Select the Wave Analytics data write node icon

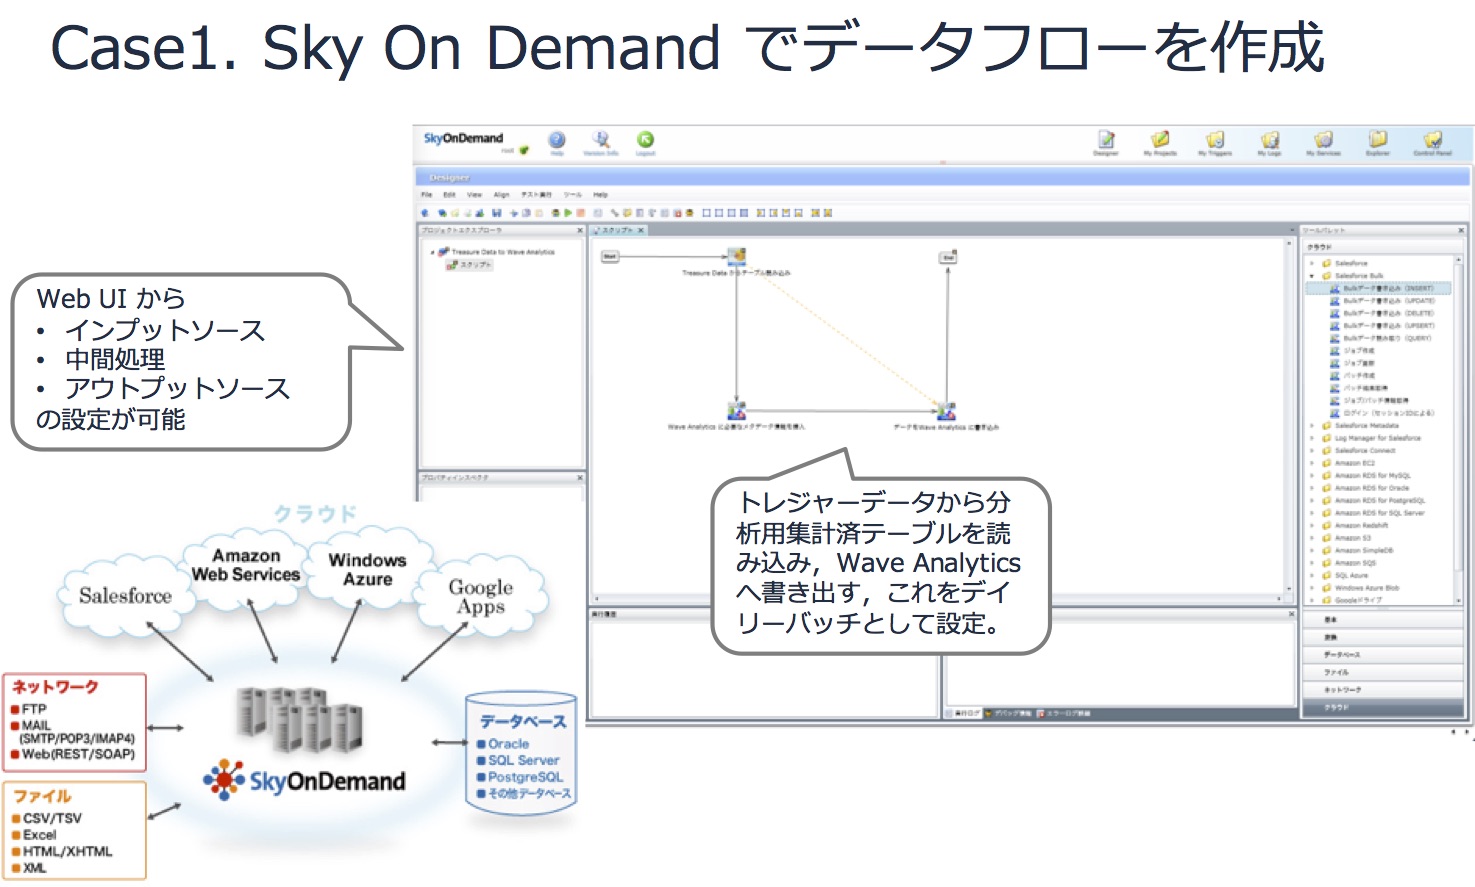click(x=946, y=410)
